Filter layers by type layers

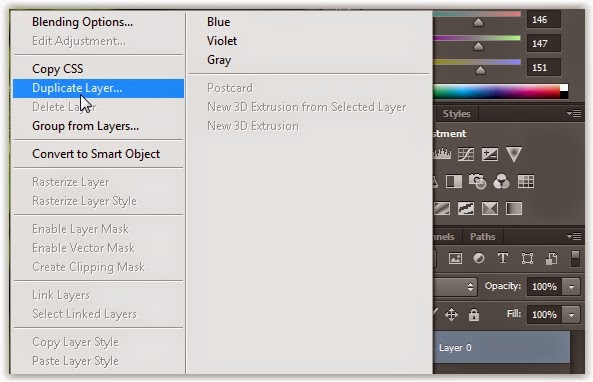pyautogui.click(x=503, y=259)
